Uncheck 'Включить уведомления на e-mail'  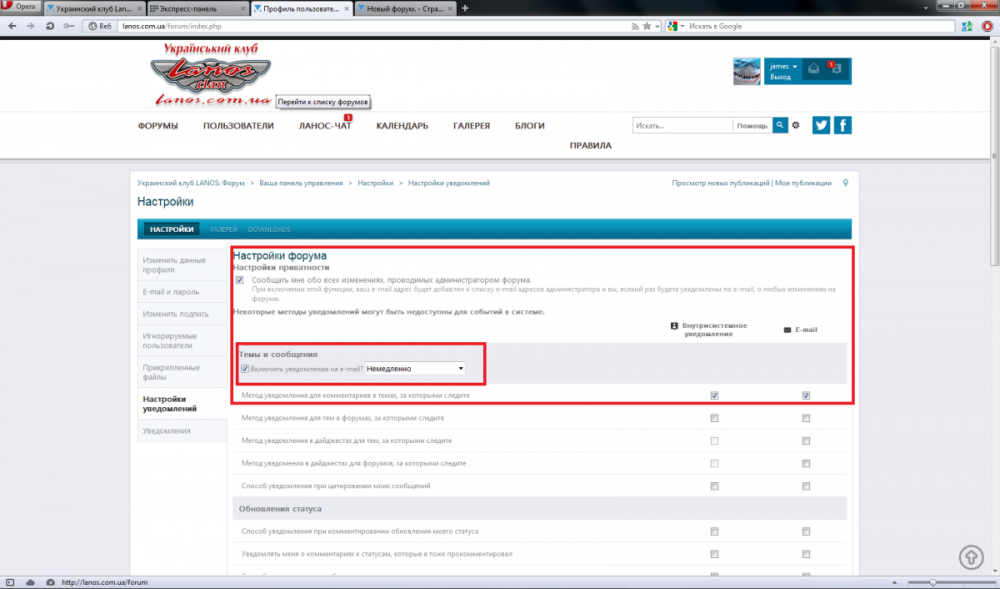tap(245, 368)
